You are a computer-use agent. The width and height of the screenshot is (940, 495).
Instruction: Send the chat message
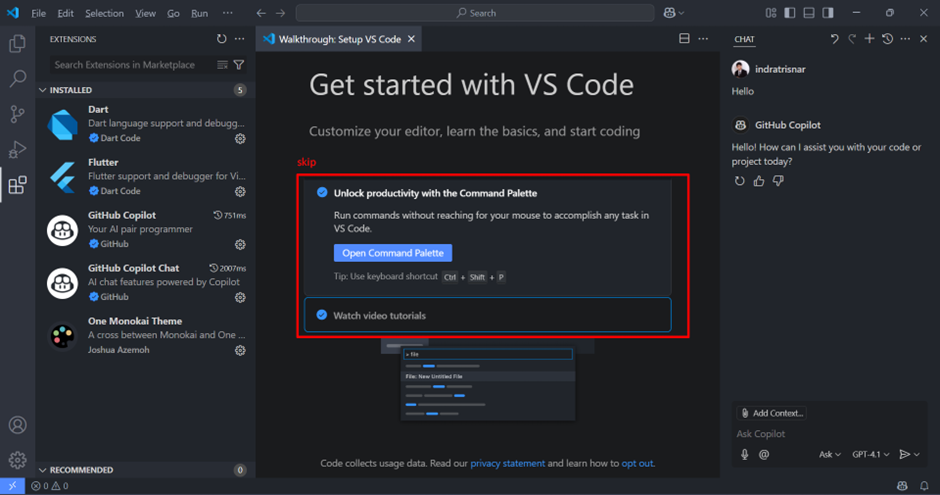tap(905, 454)
